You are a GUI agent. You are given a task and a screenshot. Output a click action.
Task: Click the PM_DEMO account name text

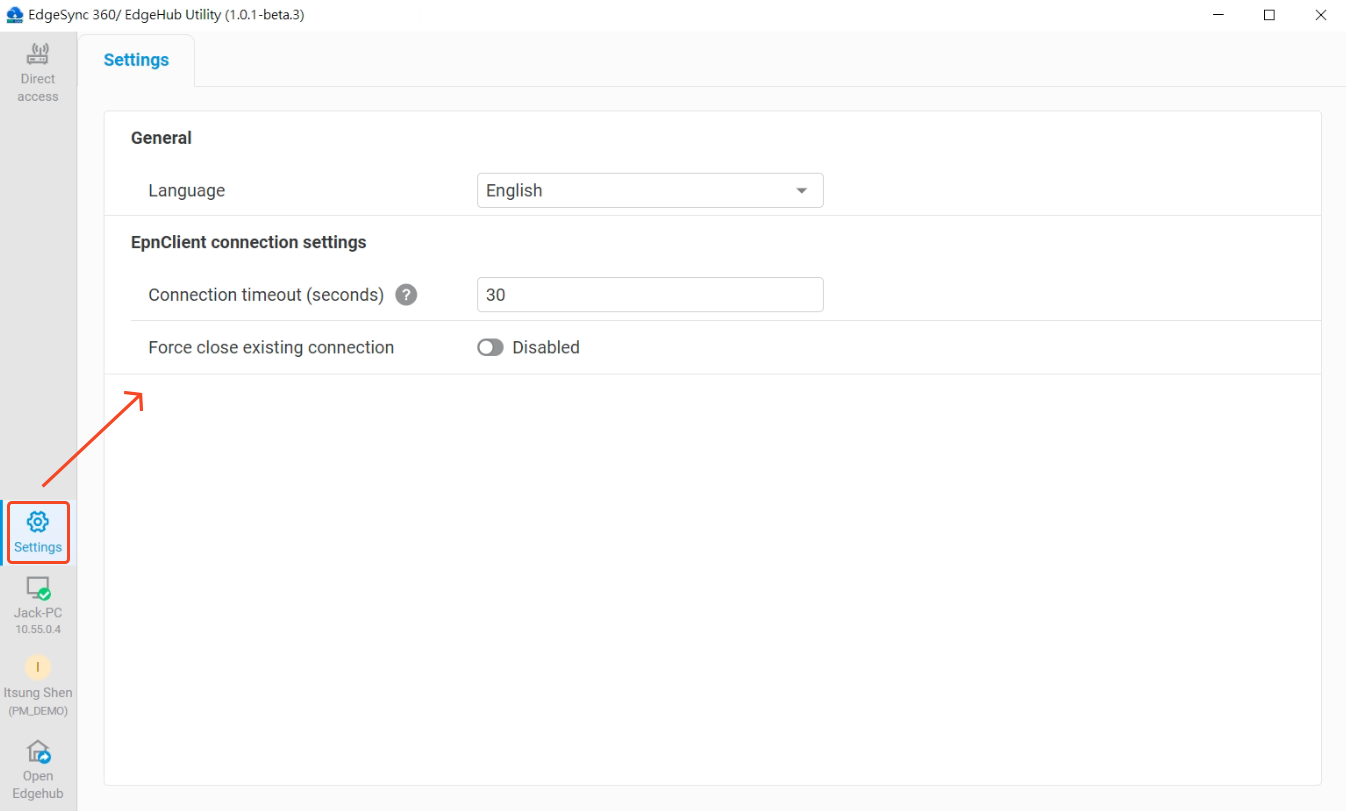(x=37, y=710)
